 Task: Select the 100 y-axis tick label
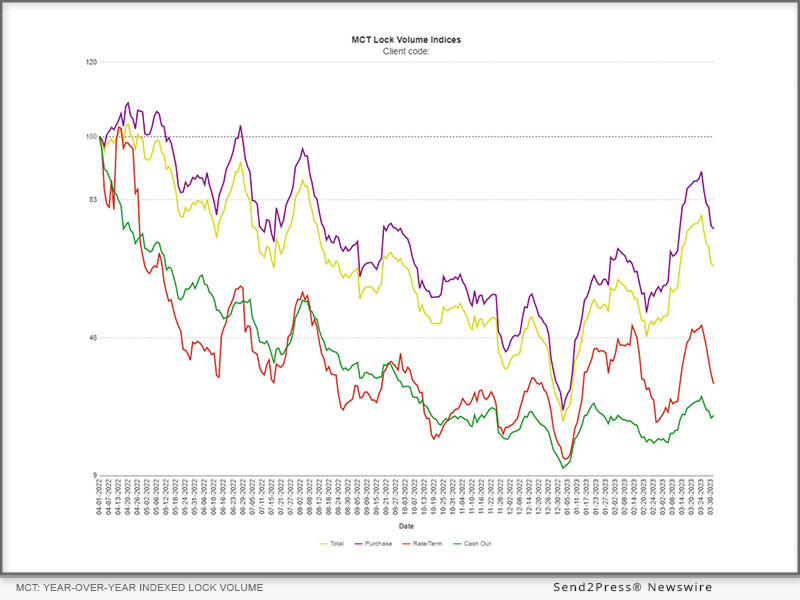(x=91, y=137)
